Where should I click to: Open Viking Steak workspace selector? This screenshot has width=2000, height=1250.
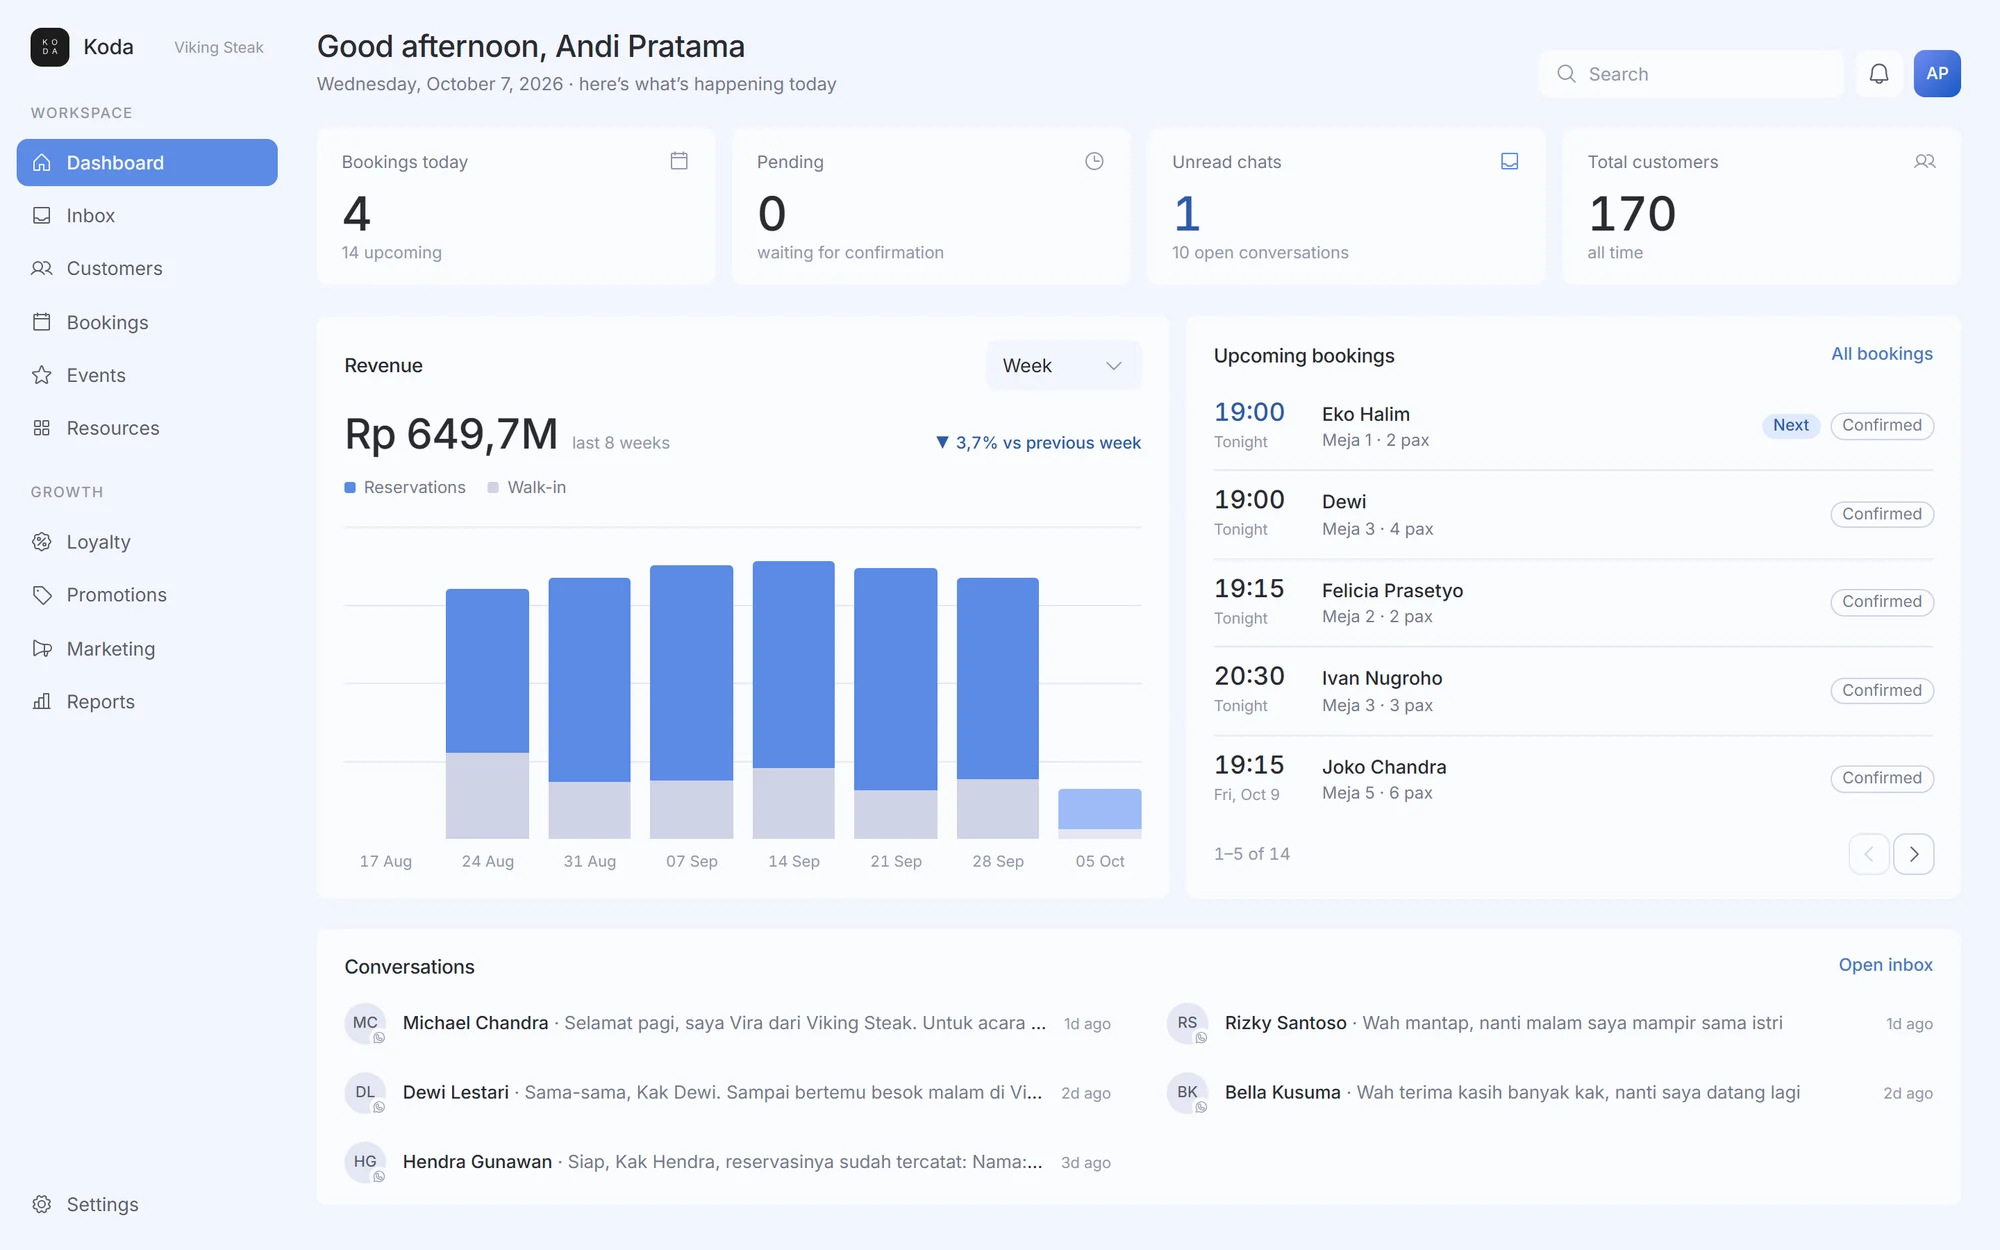click(219, 47)
